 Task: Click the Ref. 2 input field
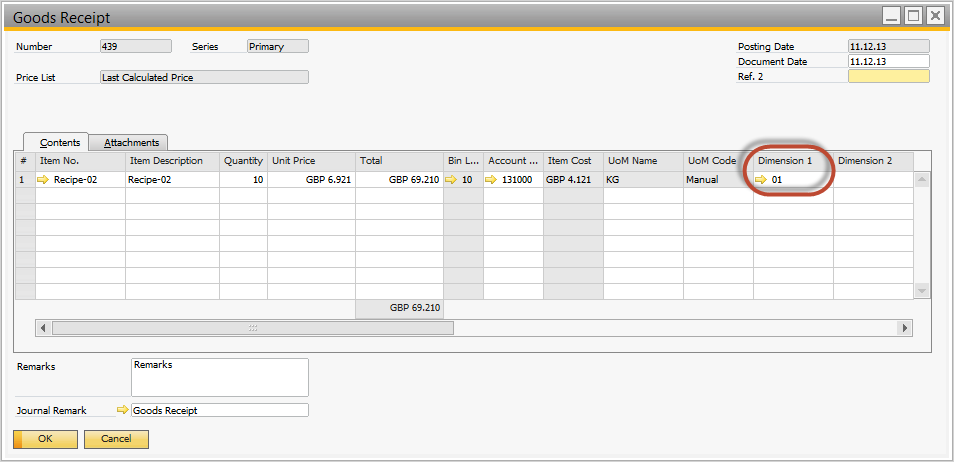pyautogui.click(x=888, y=76)
